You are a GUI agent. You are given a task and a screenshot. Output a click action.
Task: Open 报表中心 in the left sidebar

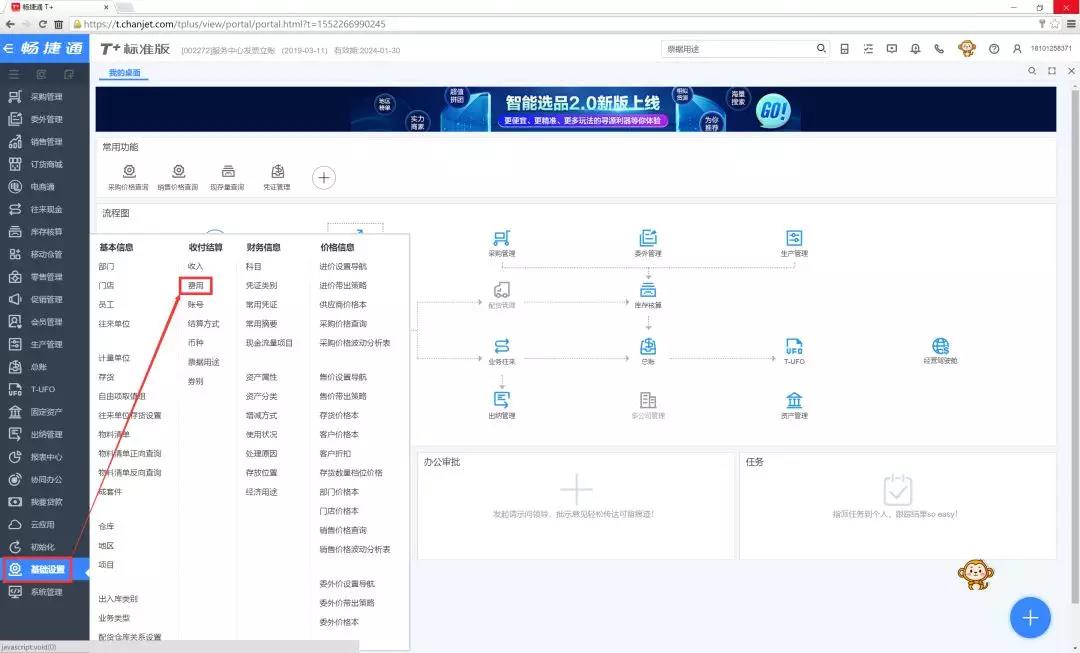click(x=45, y=457)
